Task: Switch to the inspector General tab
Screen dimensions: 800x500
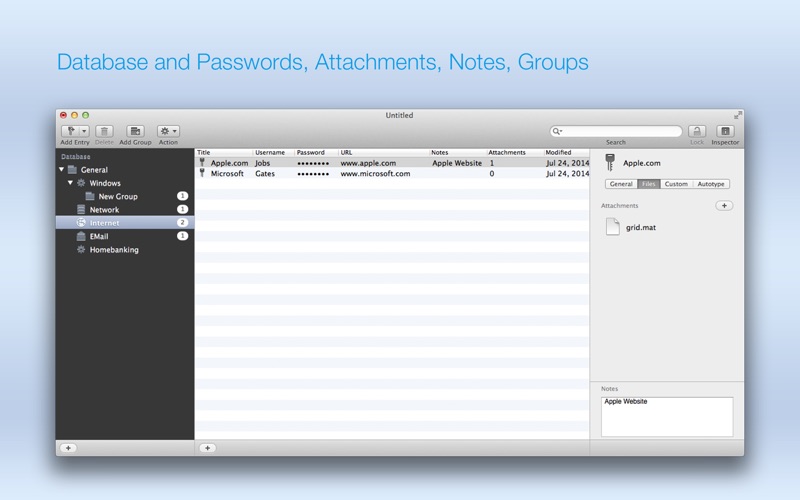Action: pos(621,184)
